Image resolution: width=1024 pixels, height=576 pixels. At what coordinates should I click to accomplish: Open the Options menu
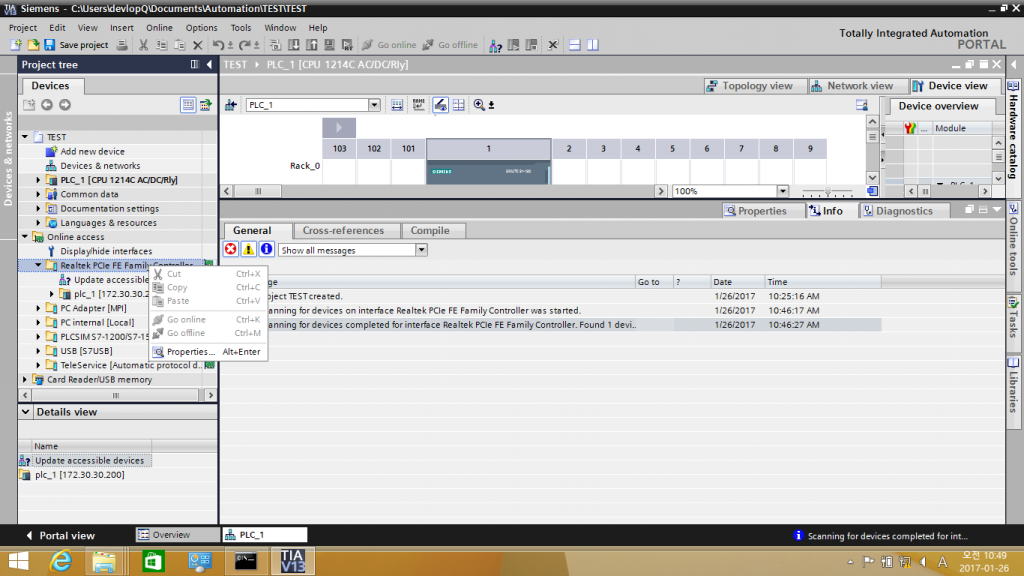pos(201,28)
